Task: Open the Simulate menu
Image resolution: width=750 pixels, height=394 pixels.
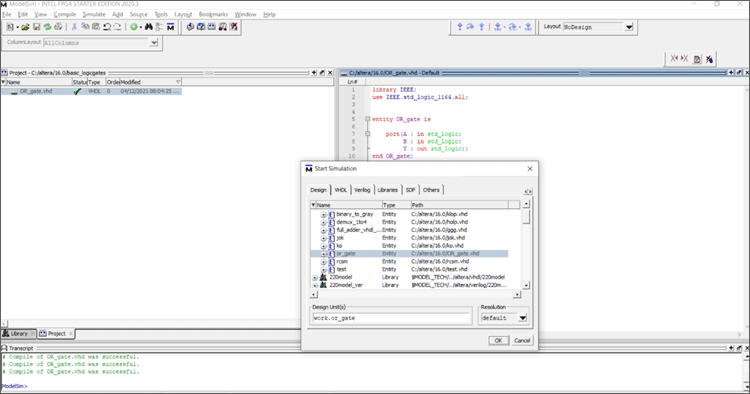Action: (x=94, y=14)
